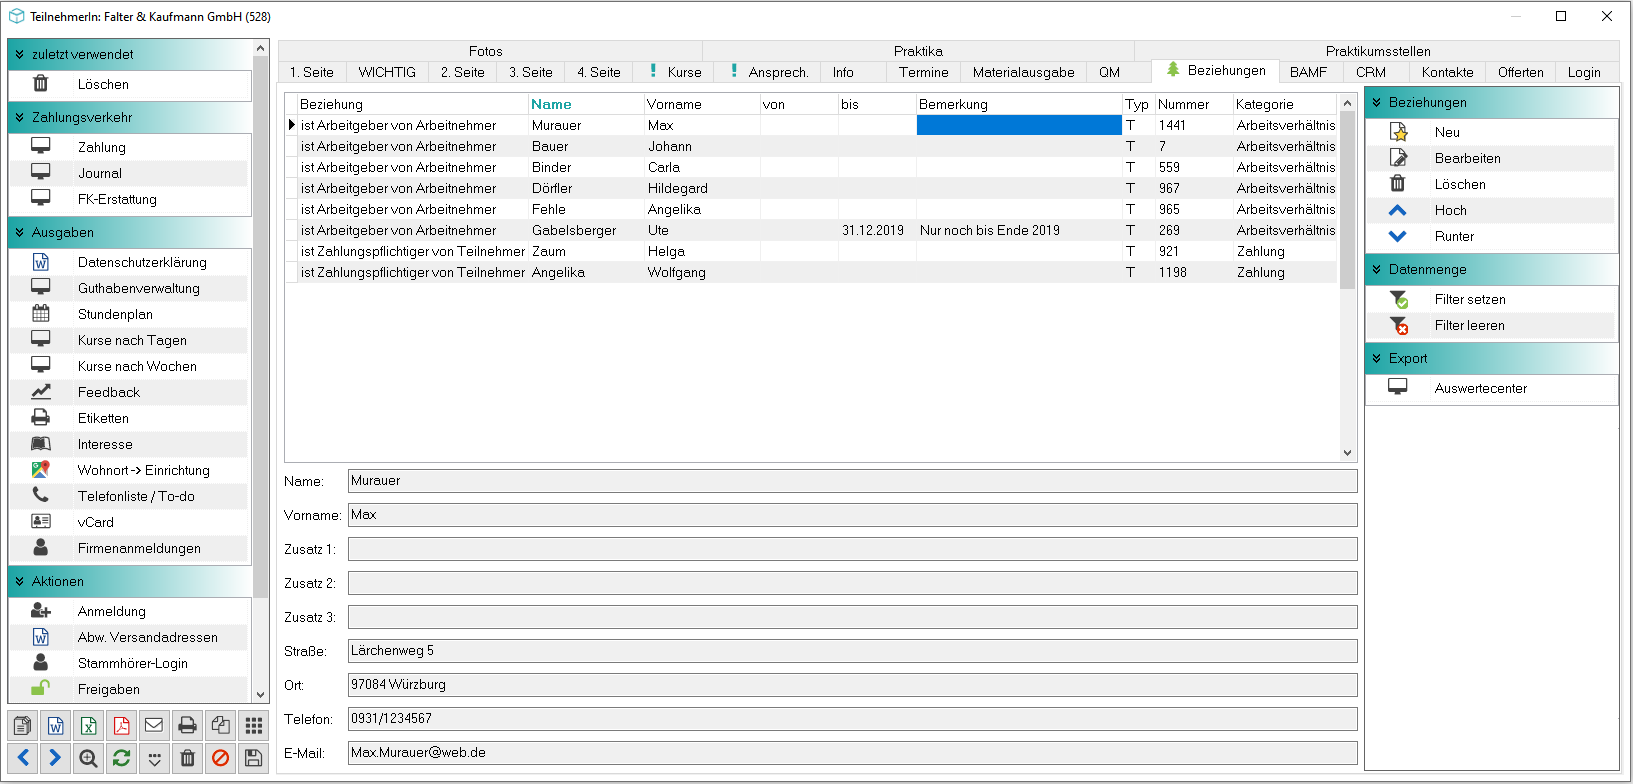This screenshot has width=1633, height=784.
Task: Click the clipboard notes icon in the bottom toolbar
Action: click(x=23, y=726)
